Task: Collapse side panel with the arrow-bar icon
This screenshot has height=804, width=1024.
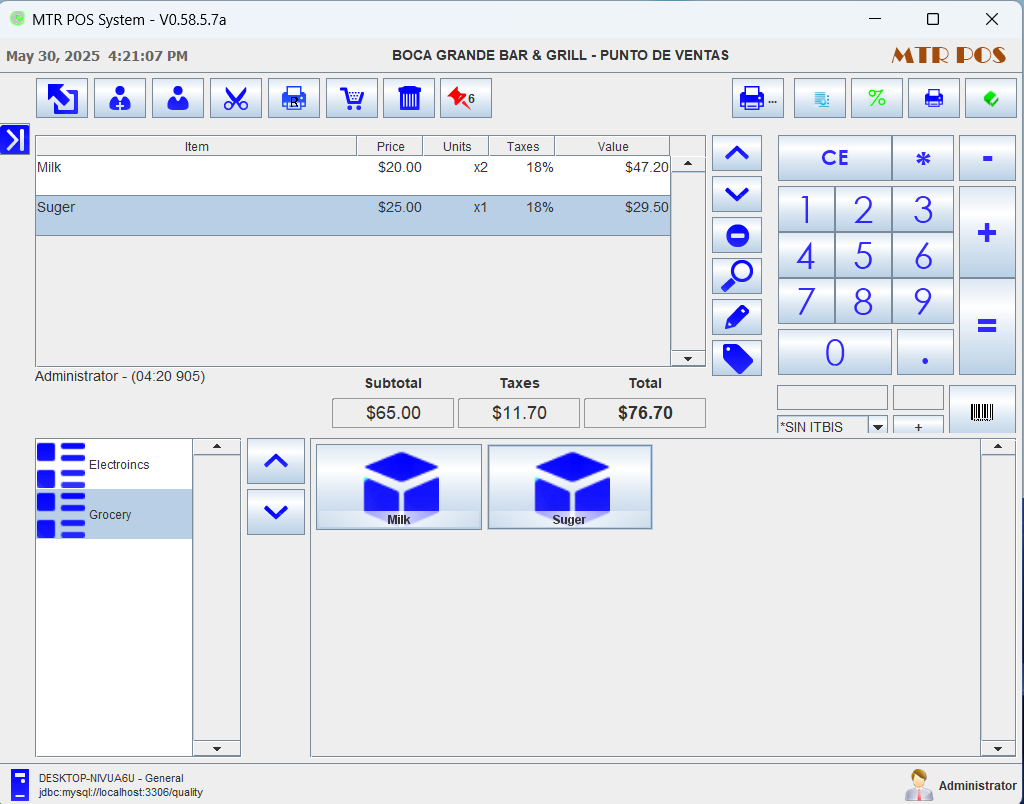Action: tap(14, 139)
